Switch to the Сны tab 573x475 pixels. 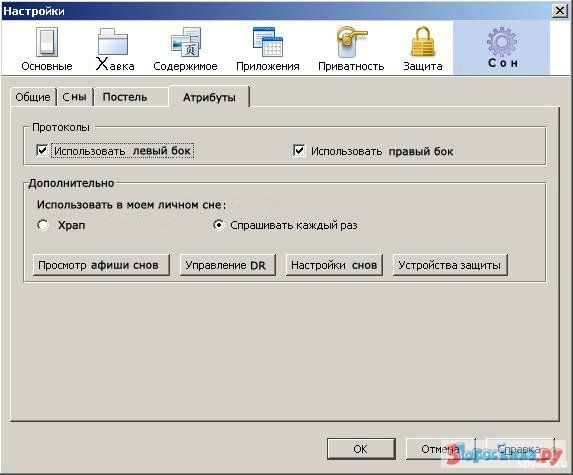(x=75, y=97)
